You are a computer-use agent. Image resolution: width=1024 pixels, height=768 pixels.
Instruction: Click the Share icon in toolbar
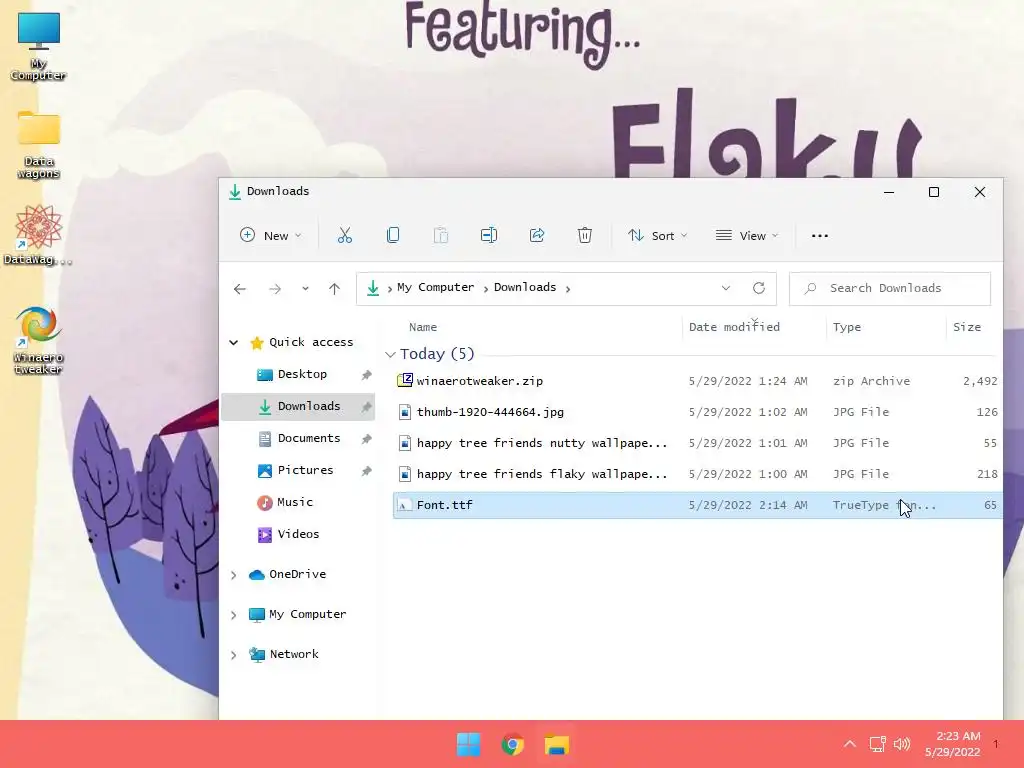(537, 236)
